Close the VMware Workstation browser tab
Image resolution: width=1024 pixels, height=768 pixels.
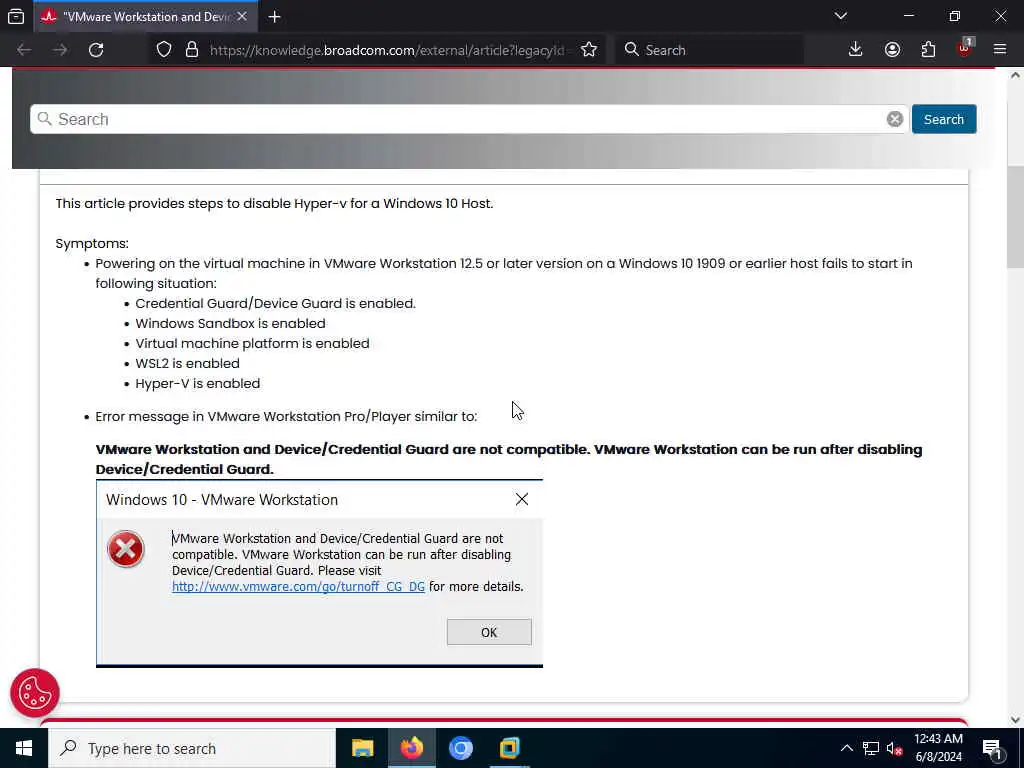[242, 16]
